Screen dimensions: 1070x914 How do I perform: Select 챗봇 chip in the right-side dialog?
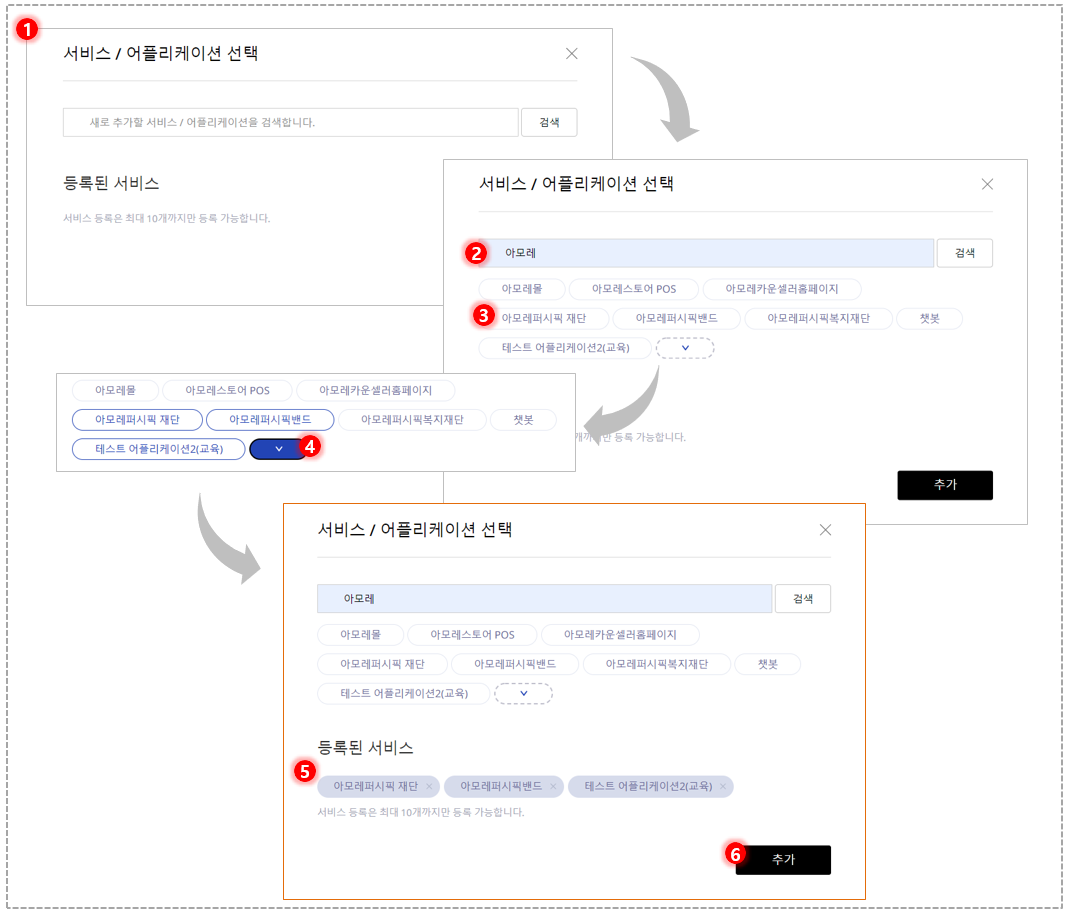click(x=929, y=319)
